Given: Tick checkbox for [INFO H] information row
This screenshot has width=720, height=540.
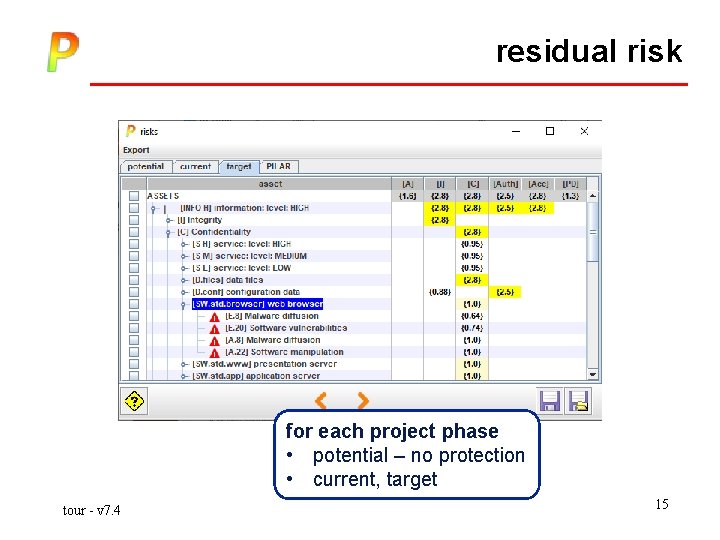Looking at the screenshot, I should click(x=134, y=208).
